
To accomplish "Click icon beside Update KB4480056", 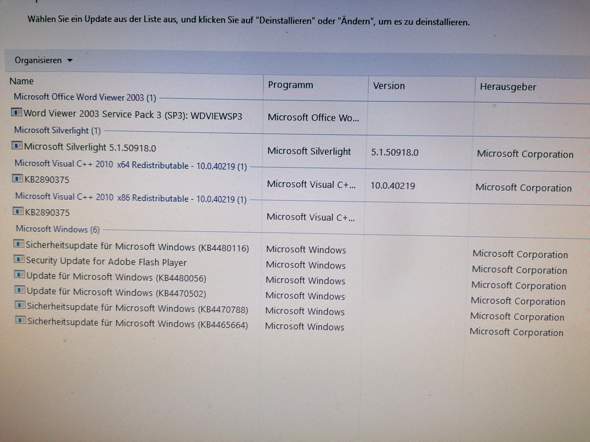I will [x=20, y=275].
